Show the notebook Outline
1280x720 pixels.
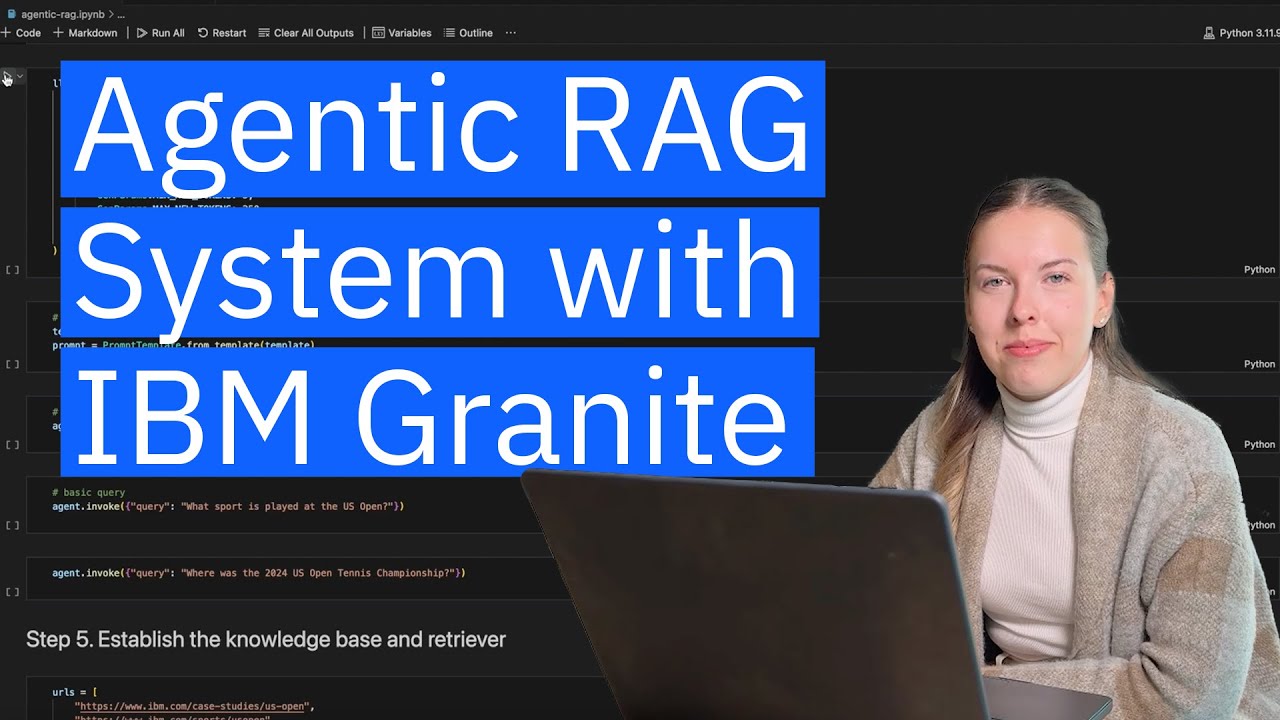(x=468, y=33)
